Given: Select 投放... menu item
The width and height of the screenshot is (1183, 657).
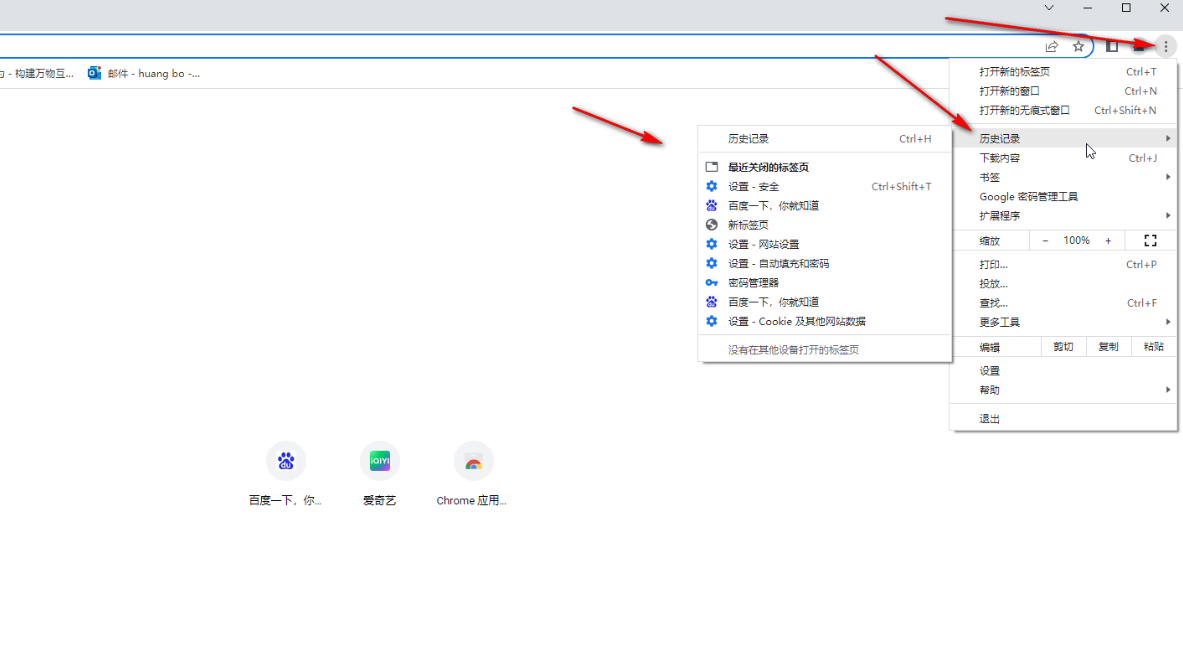Looking at the screenshot, I should pyautogui.click(x=1064, y=284).
